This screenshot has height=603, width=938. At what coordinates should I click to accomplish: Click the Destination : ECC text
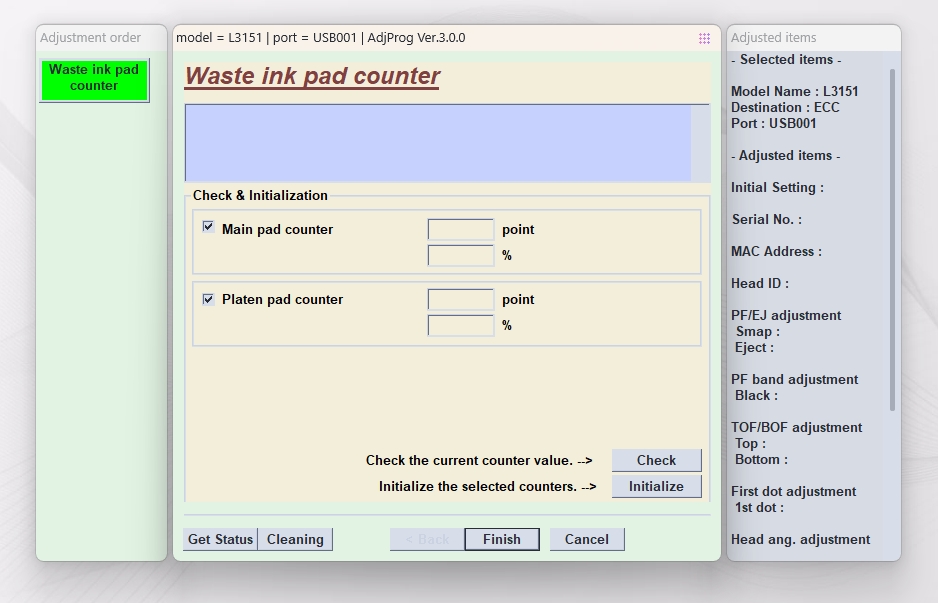785,108
